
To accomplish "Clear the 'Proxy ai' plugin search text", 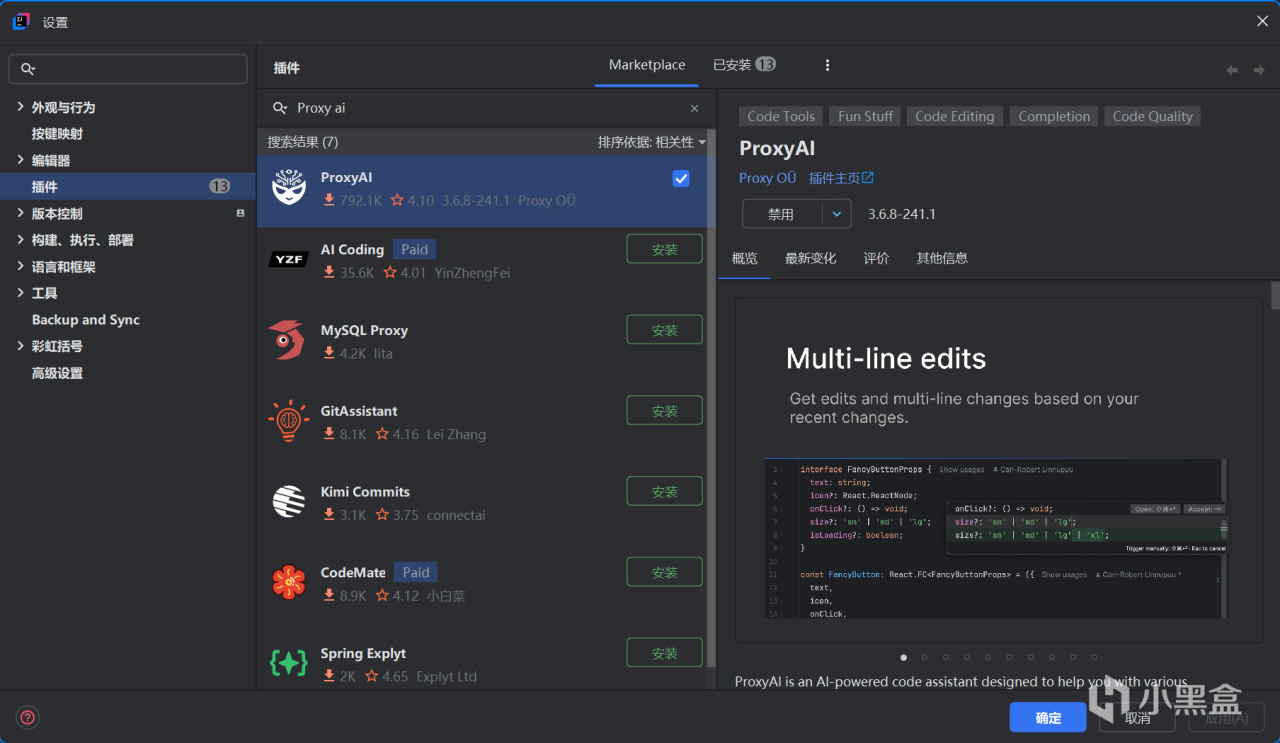I will point(695,108).
